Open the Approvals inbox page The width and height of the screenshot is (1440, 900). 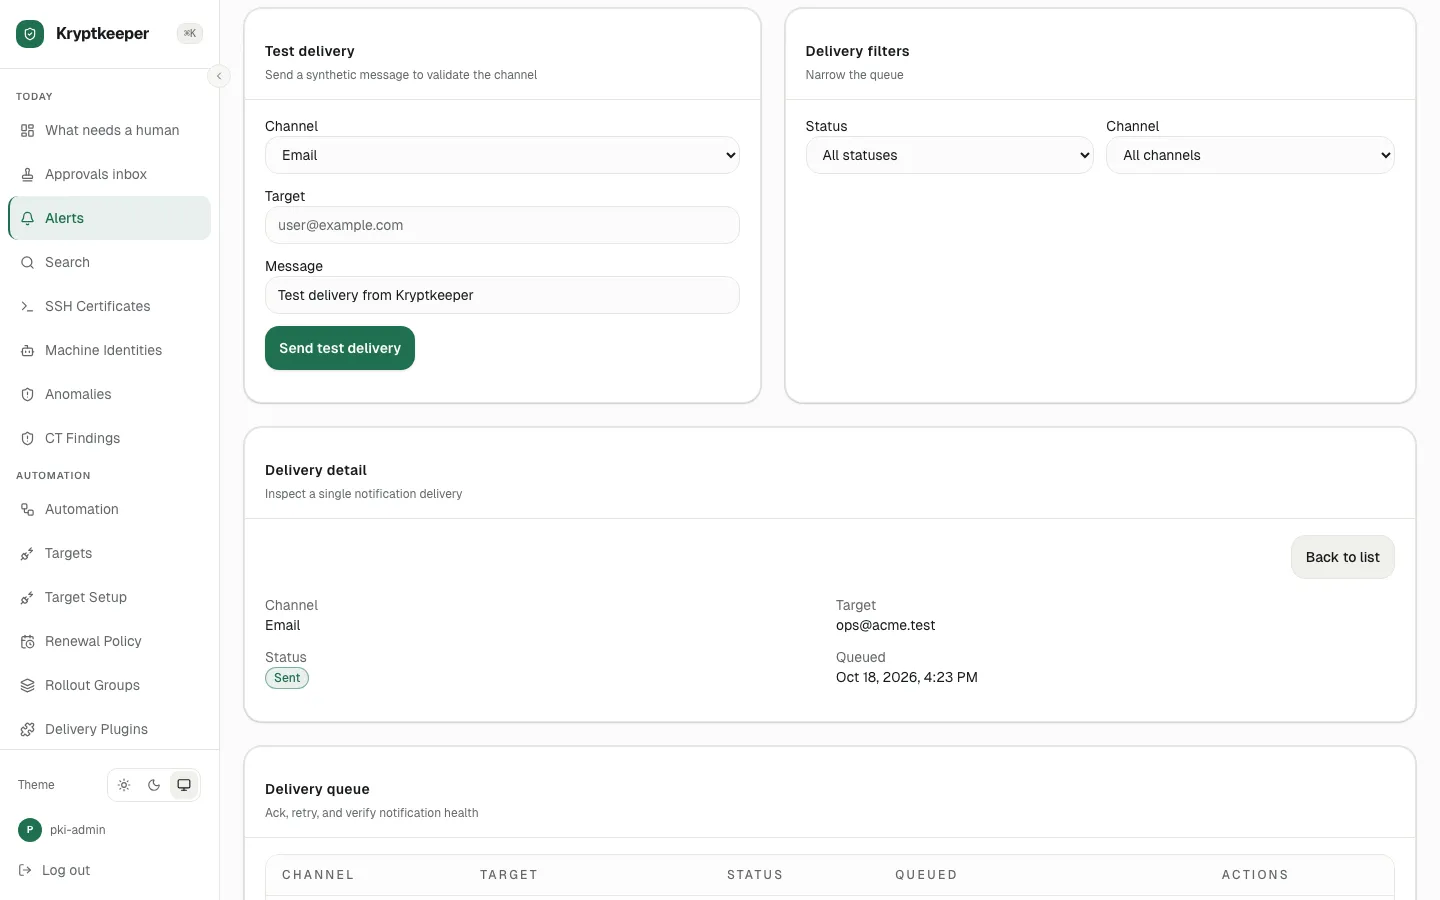[x=110, y=174]
